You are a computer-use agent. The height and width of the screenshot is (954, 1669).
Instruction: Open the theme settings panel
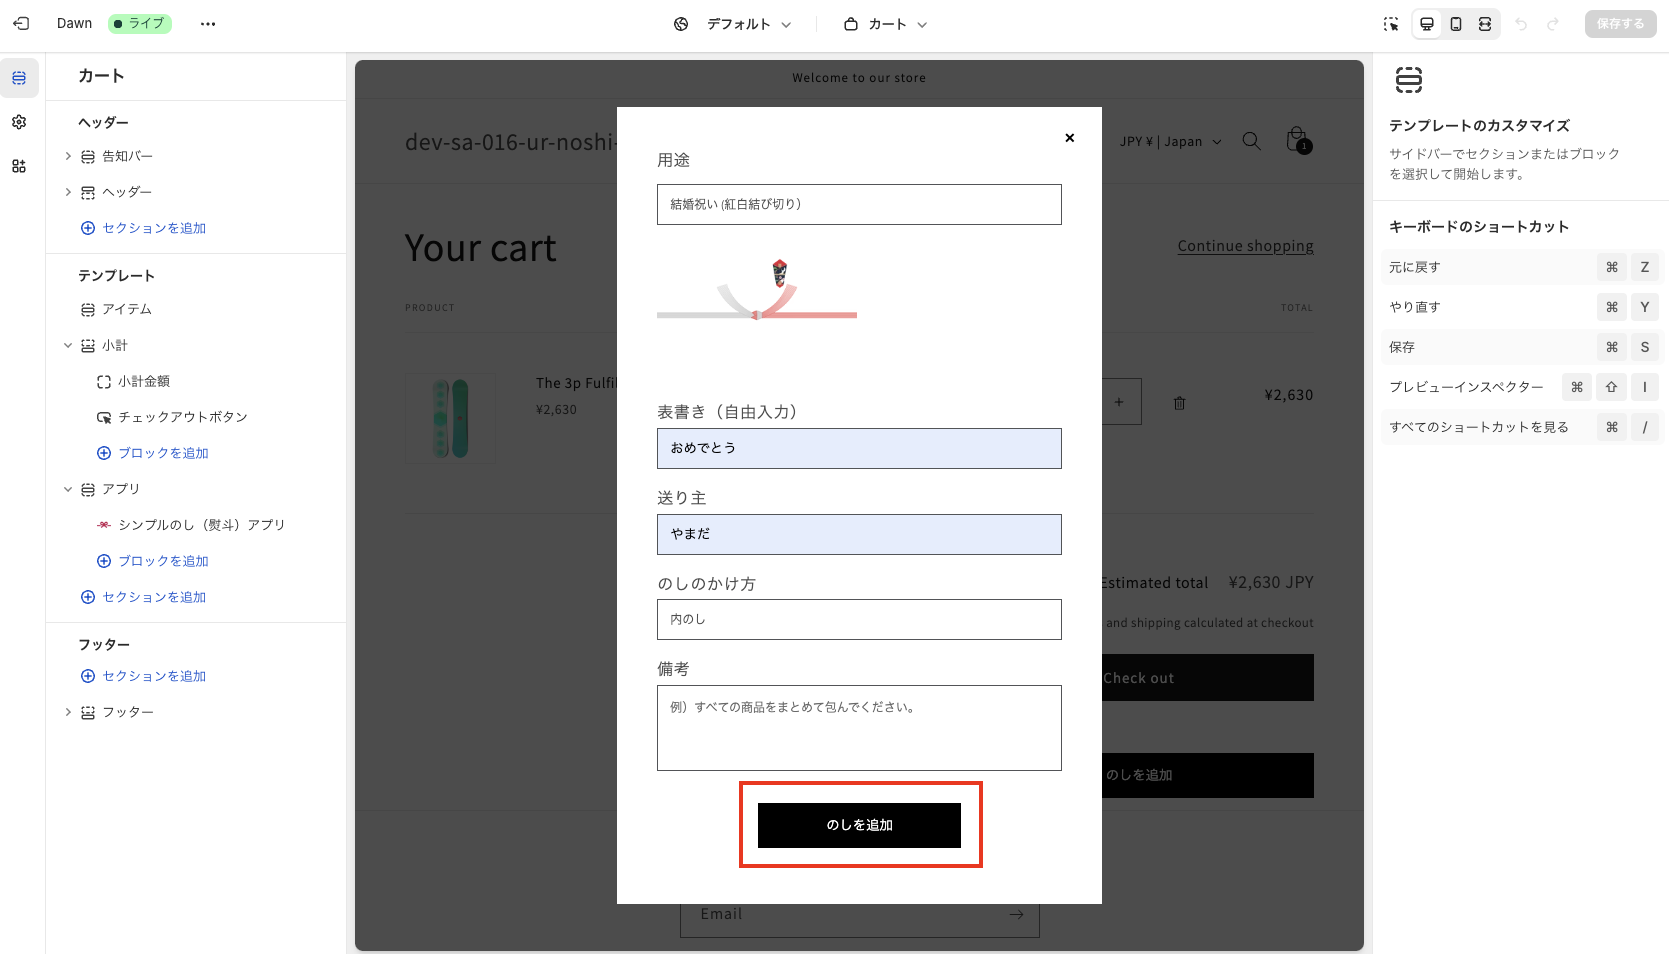pyautogui.click(x=19, y=121)
